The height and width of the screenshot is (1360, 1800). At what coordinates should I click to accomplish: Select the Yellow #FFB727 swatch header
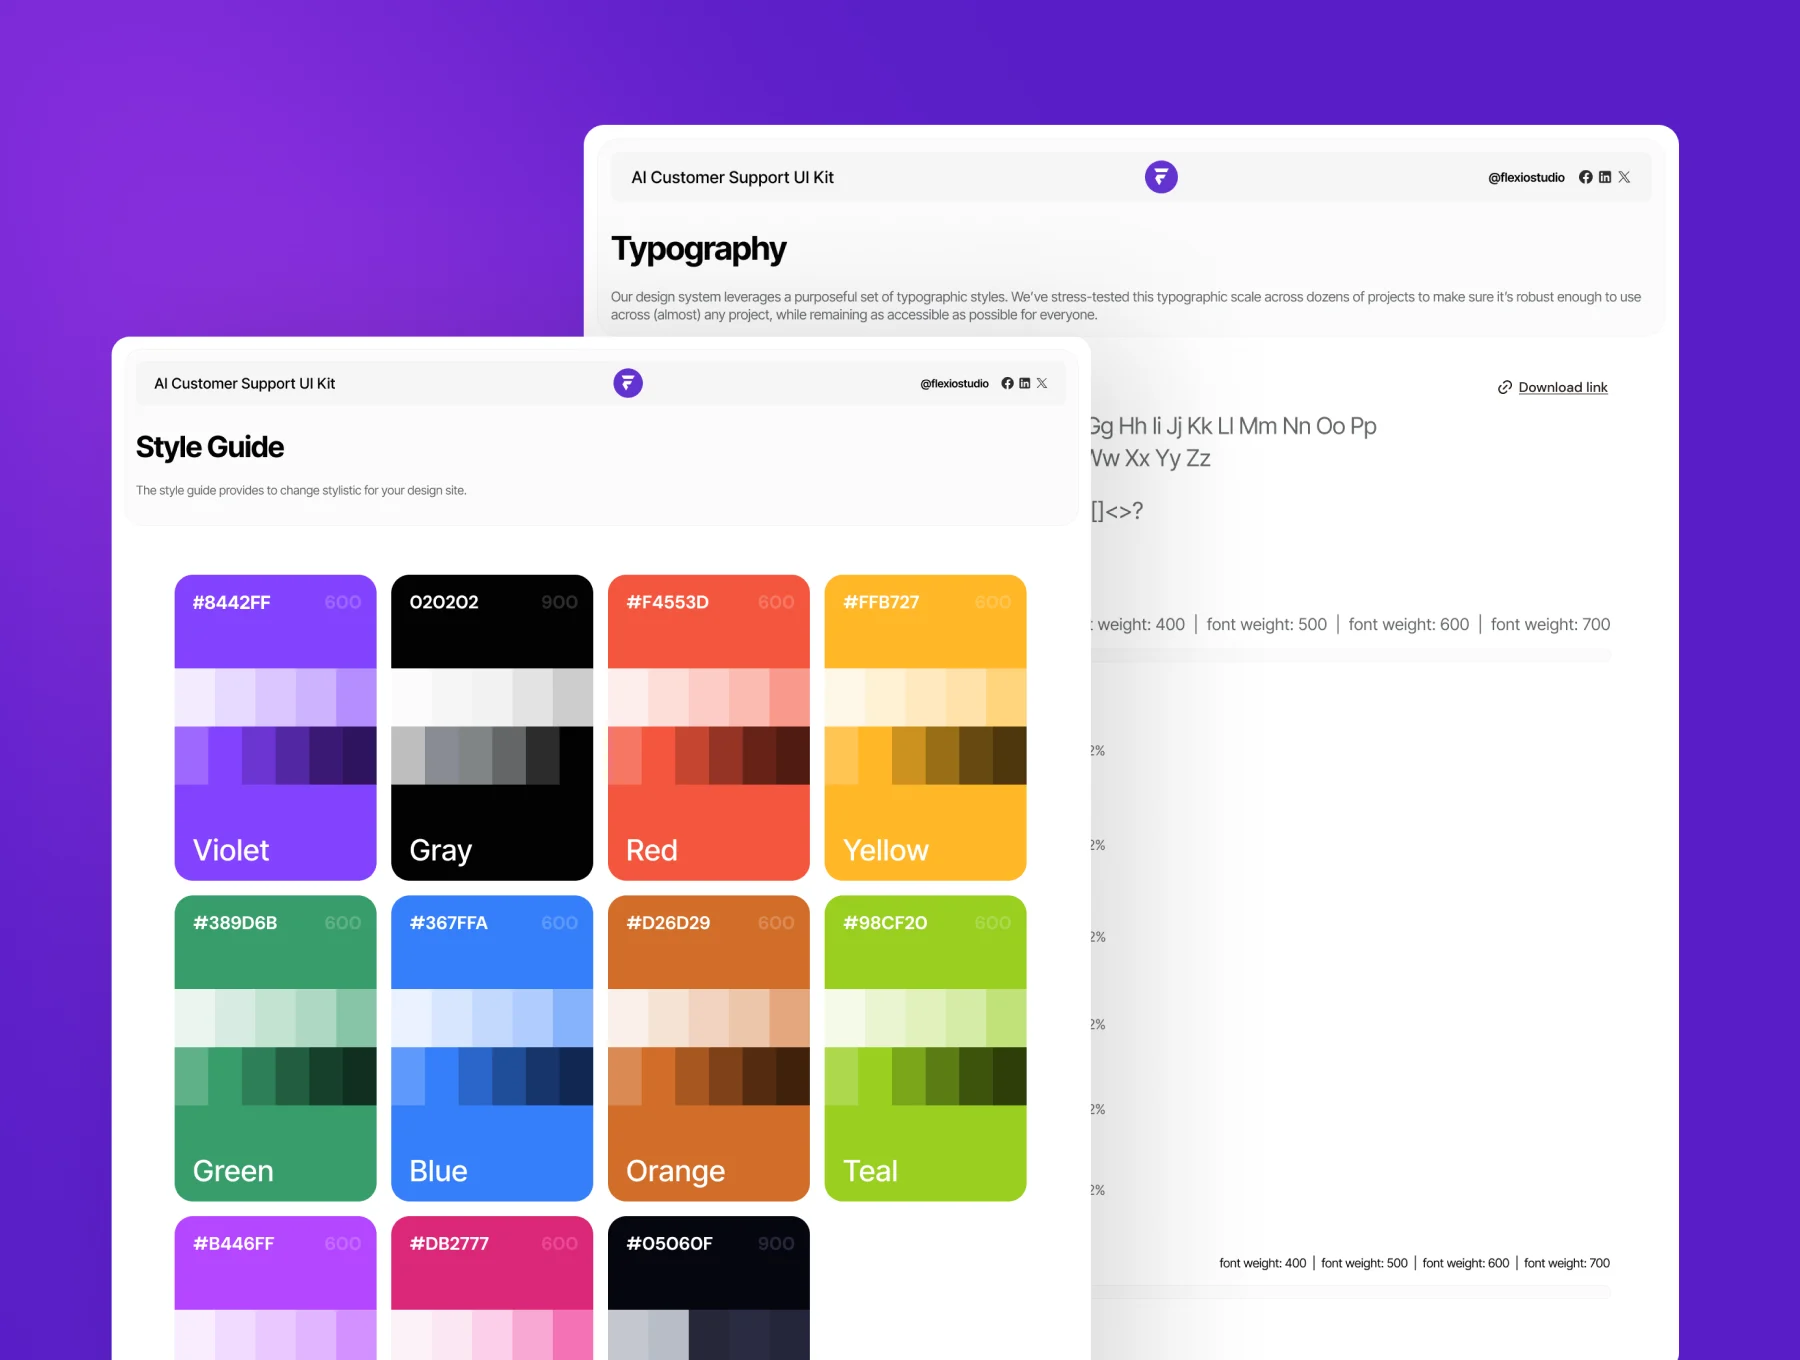click(x=925, y=621)
